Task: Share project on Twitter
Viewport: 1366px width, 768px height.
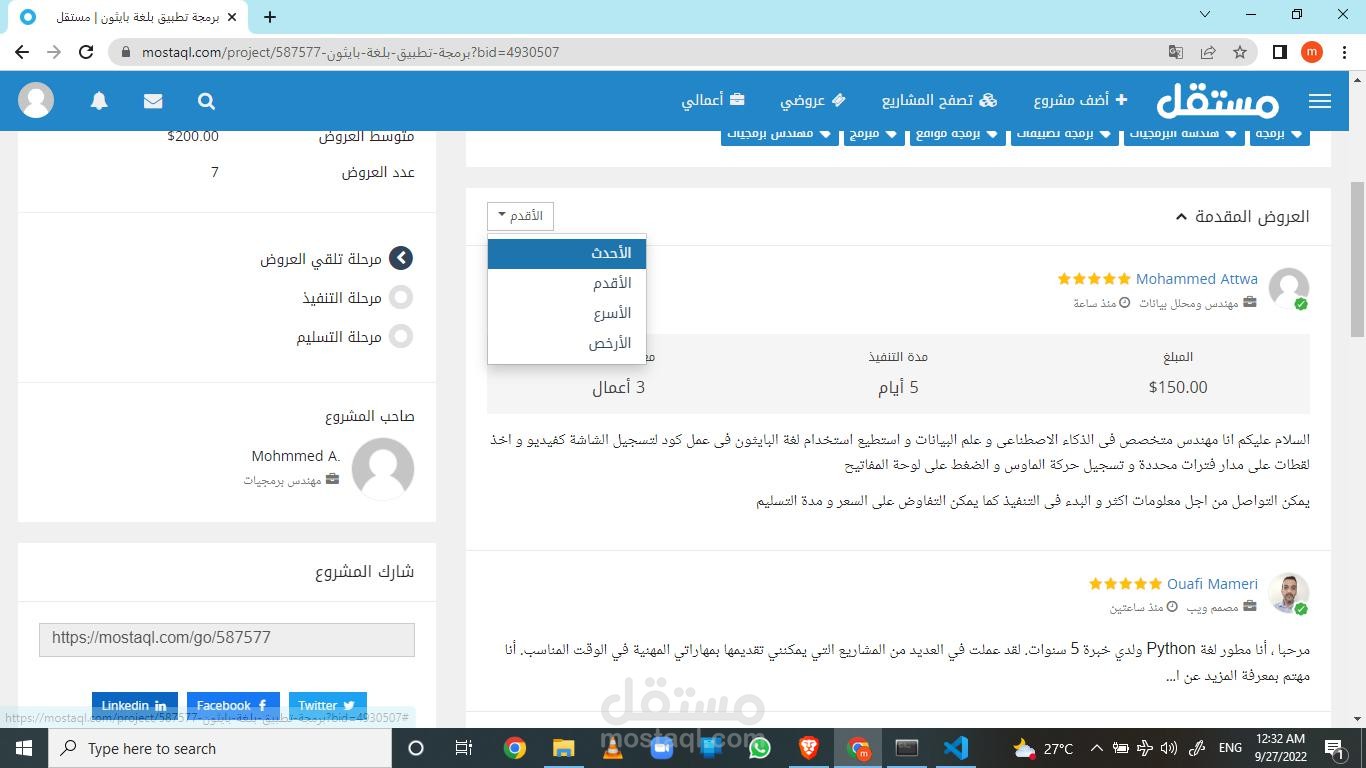Action: pyautogui.click(x=328, y=705)
